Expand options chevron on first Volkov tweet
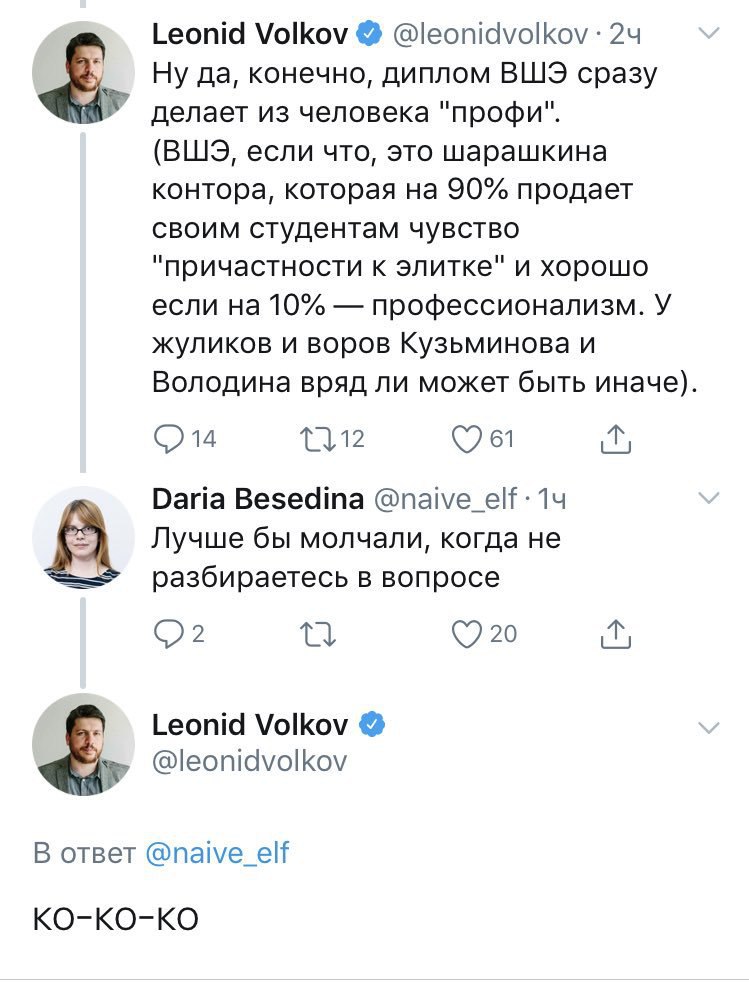 708,33
